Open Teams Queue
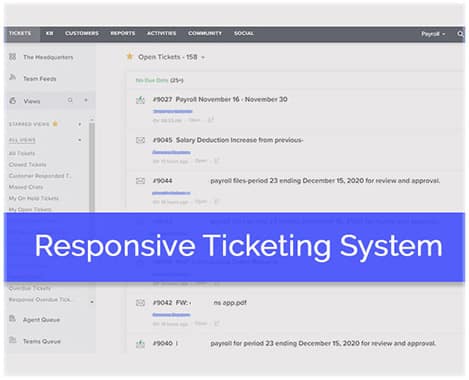This screenshot has height=380, width=469. 42,341
